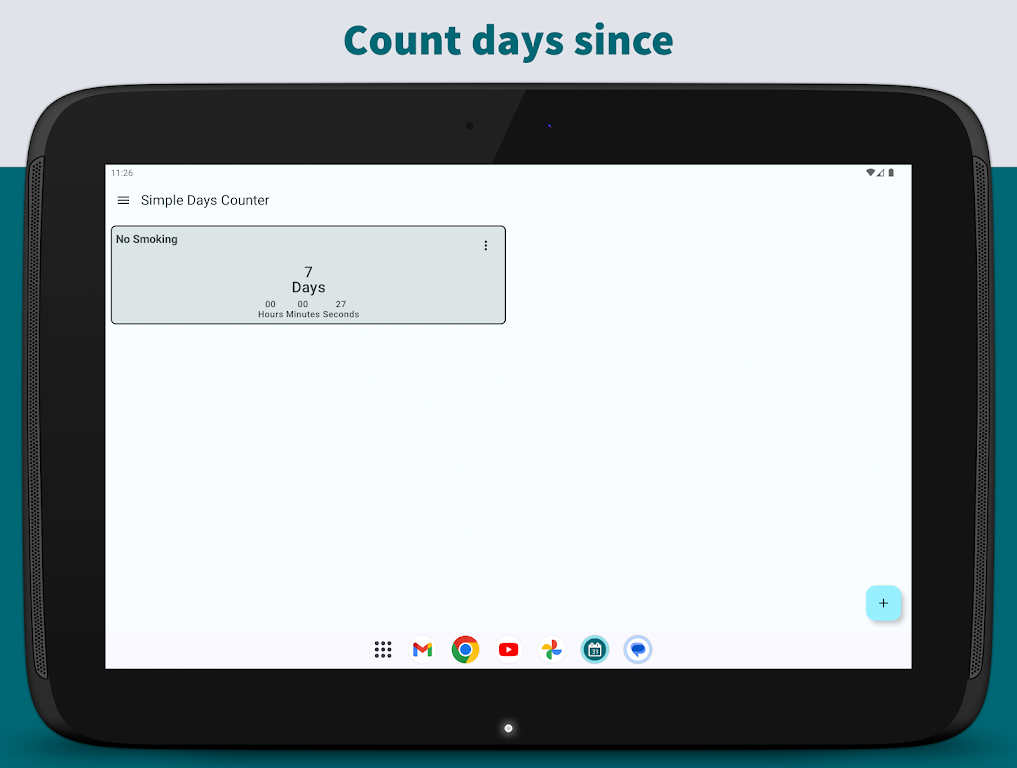Click the Count days since heading

508,40
